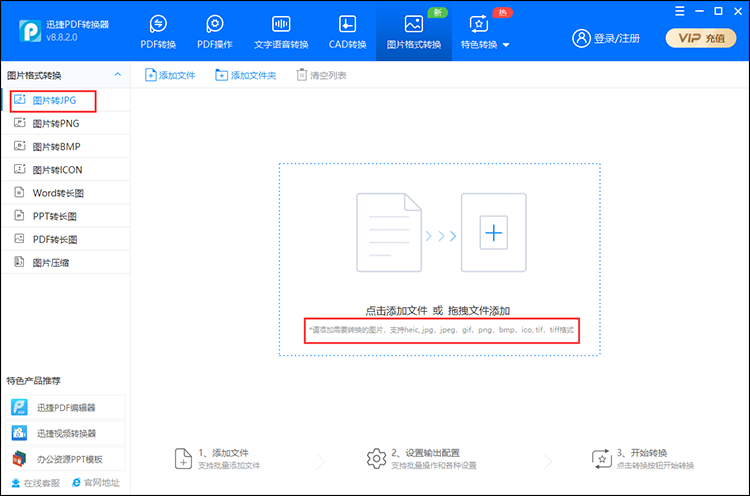Click the 图片转ICON item icon
This screenshot has height=496, width=750.
[20, 169]
